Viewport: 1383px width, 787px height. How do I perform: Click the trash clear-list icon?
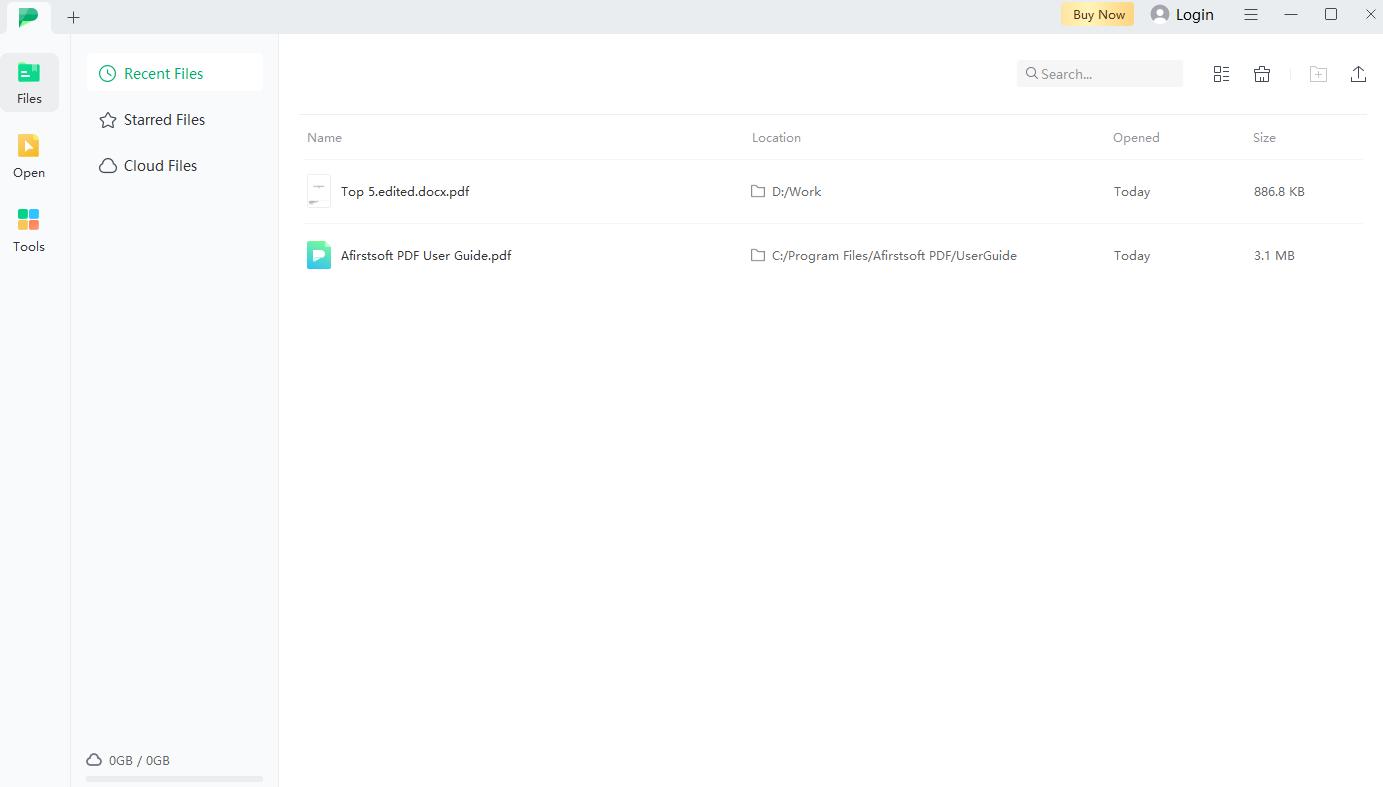[1262, 73]
